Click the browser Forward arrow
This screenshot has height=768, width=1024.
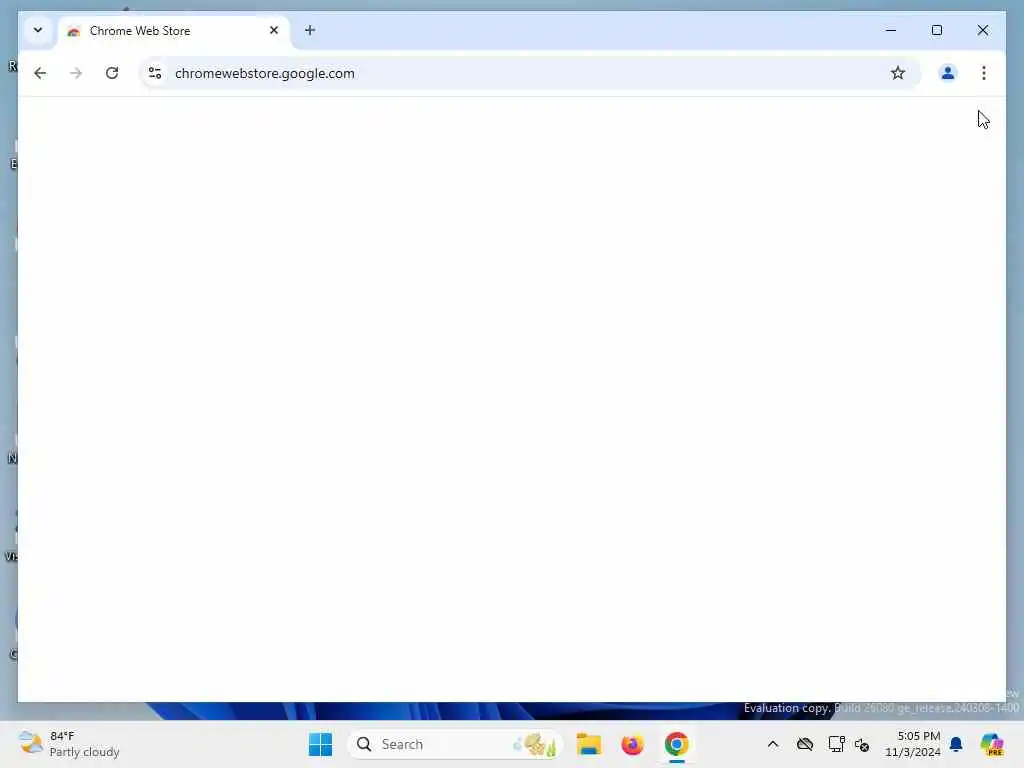point(76,73)
